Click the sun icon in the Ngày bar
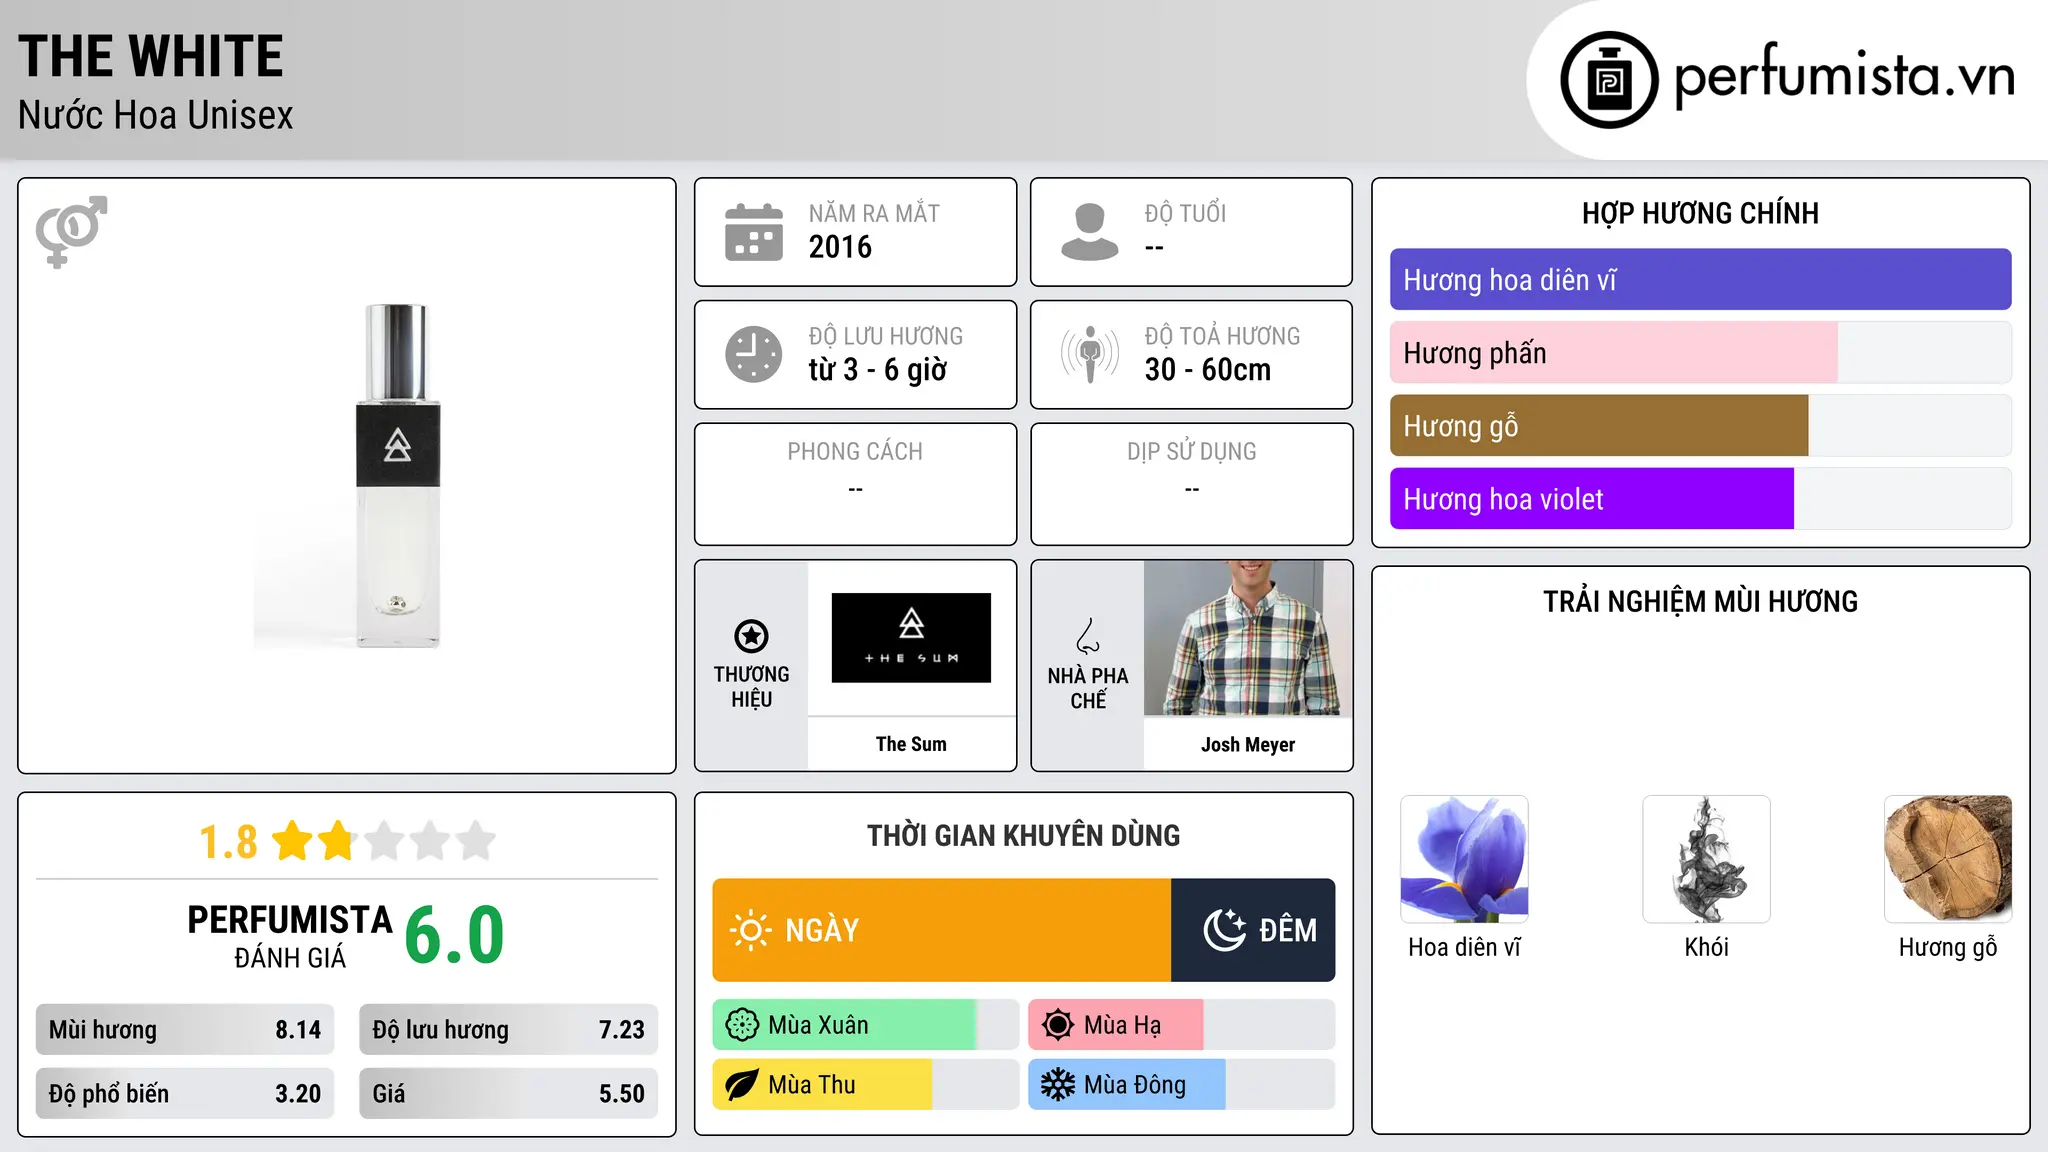This screenshot has width=2048, height=1152. [750, 930]
